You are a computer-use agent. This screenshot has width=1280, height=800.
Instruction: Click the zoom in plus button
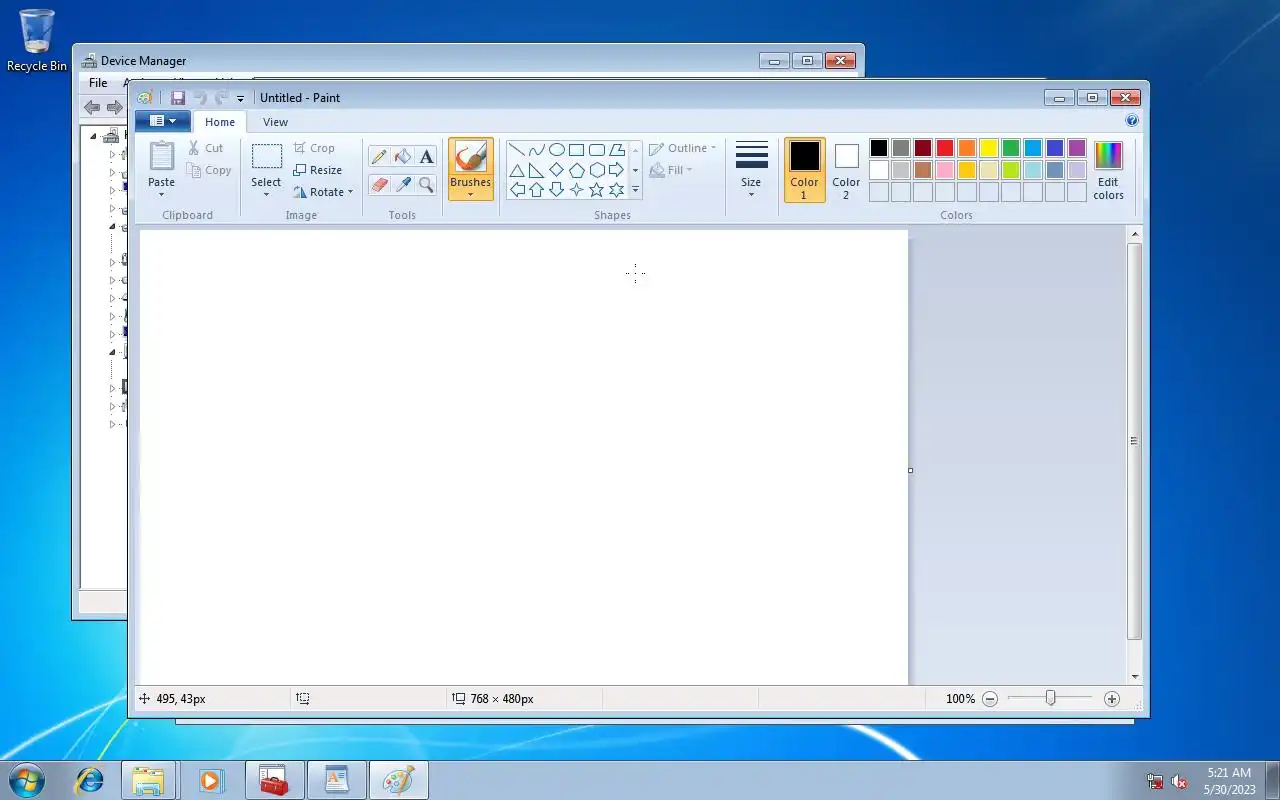(1112, 699)
